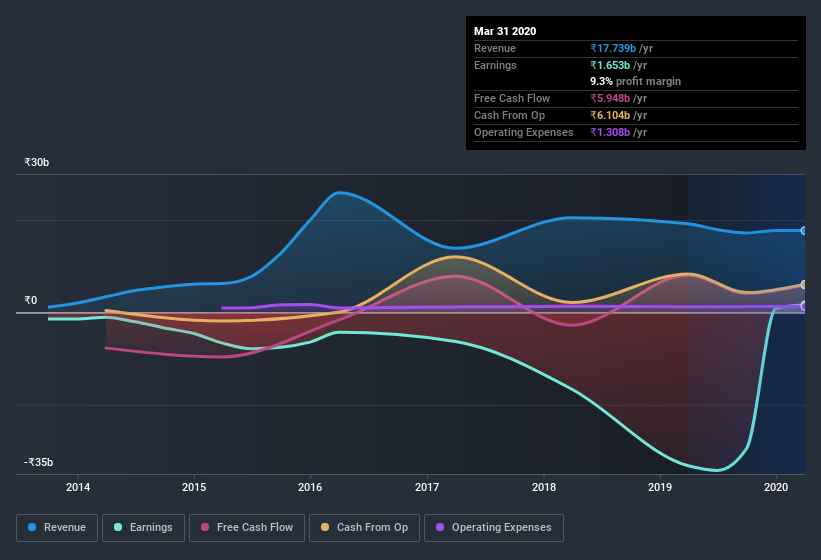This screenshot has width=821, height=560.
Task: Click the ₹30b y-axis label
Action: tap(37, 162)
